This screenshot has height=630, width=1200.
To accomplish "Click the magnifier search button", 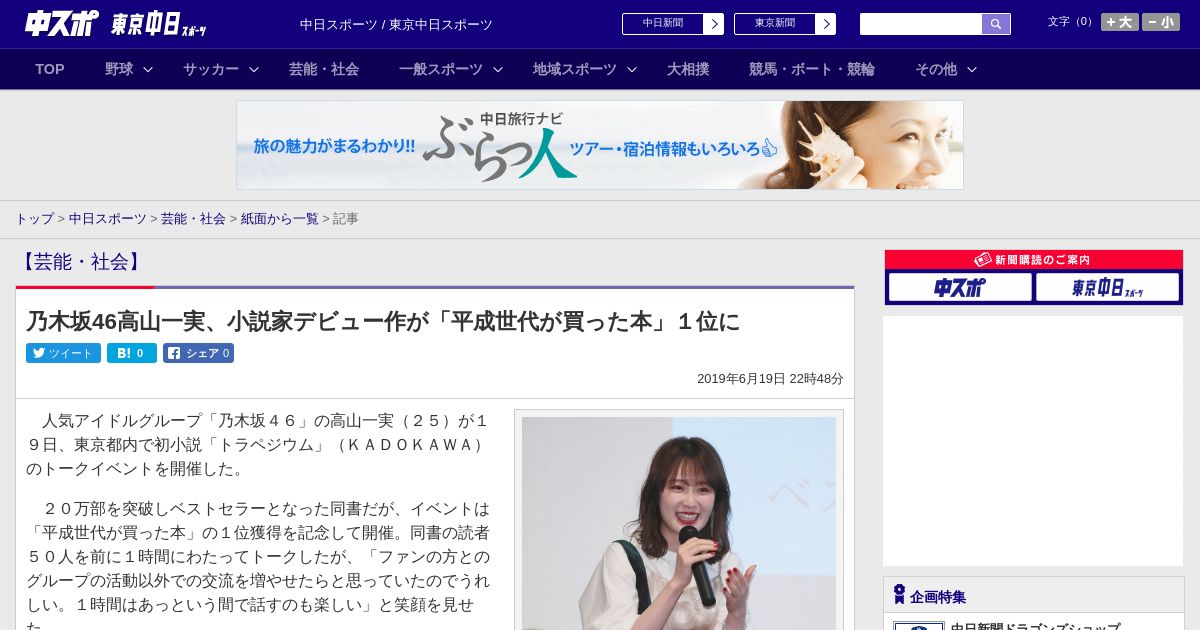I will coord(996,24).
